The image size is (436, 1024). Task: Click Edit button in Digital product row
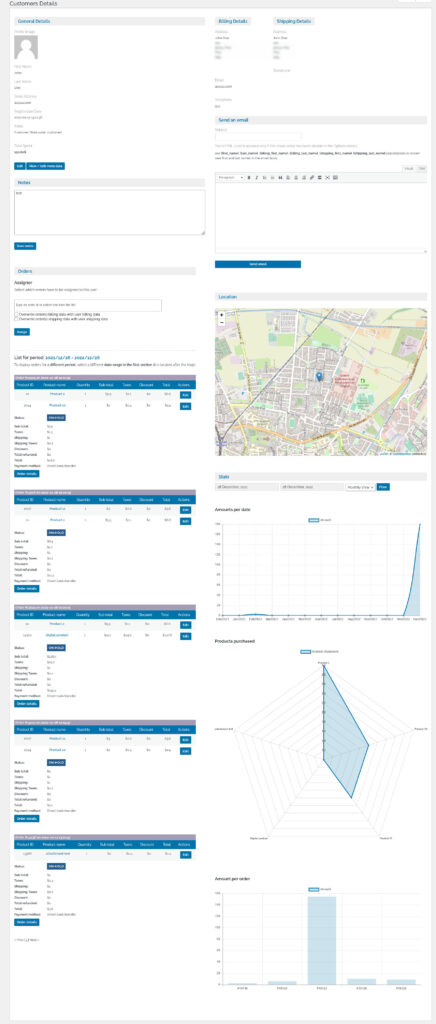click(x=185, y=635)
